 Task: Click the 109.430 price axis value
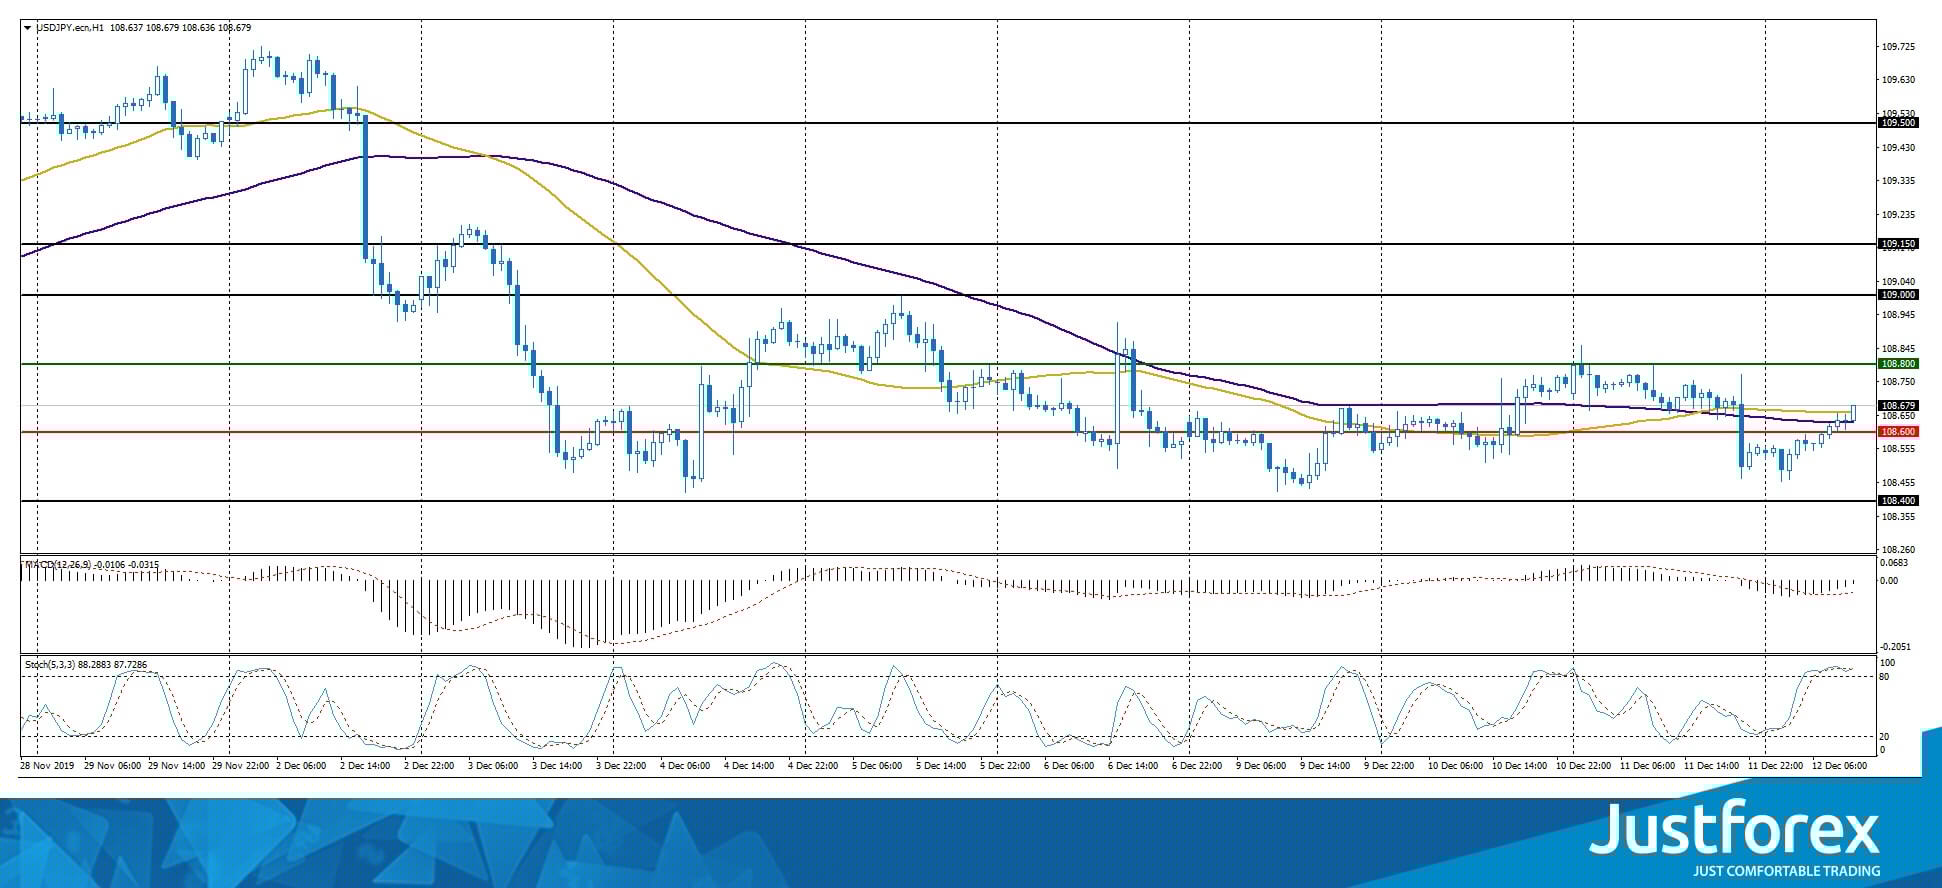(x=1899, y=148)
